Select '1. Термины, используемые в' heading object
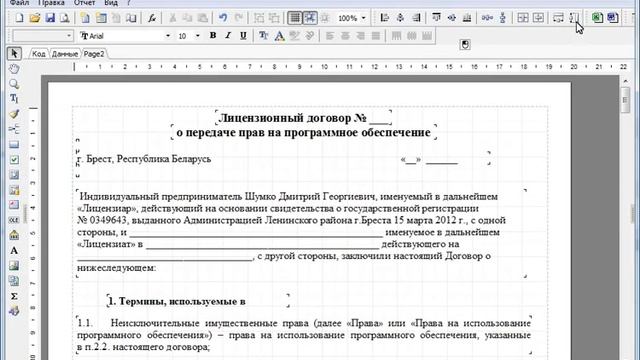Screen dimensions: 640x360 (x=198, y=301)
